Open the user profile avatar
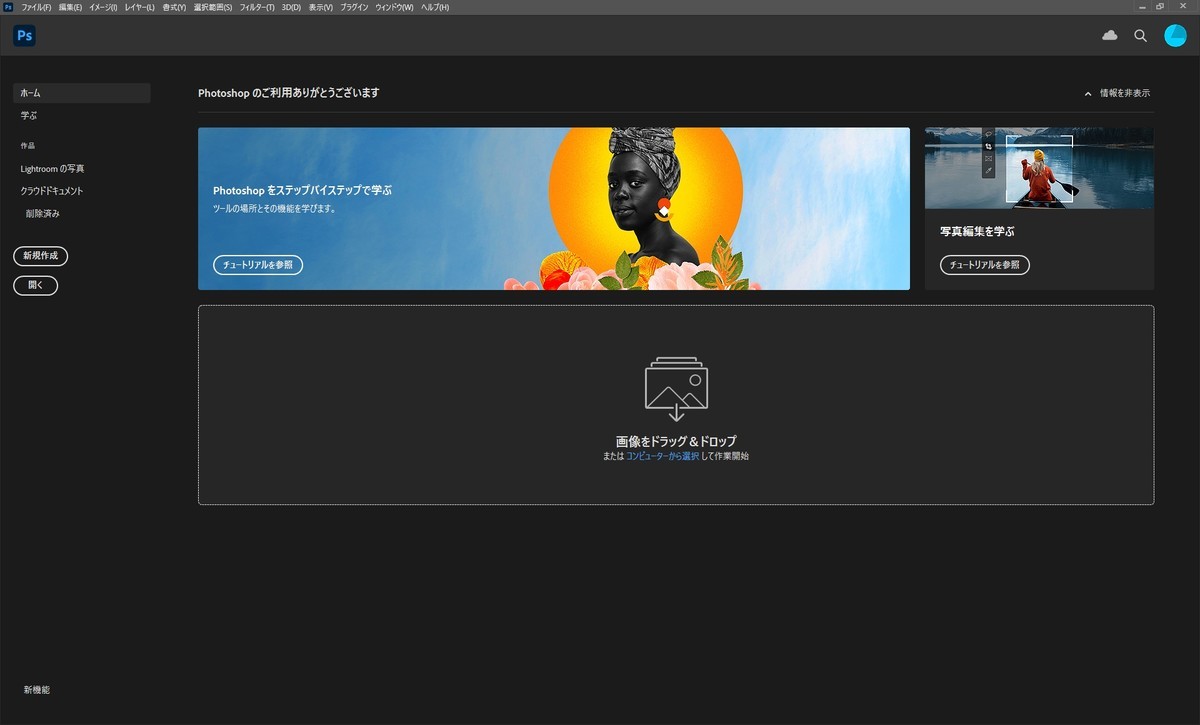Viewport: 1200px width, 725px height. tap(1175, 36)
